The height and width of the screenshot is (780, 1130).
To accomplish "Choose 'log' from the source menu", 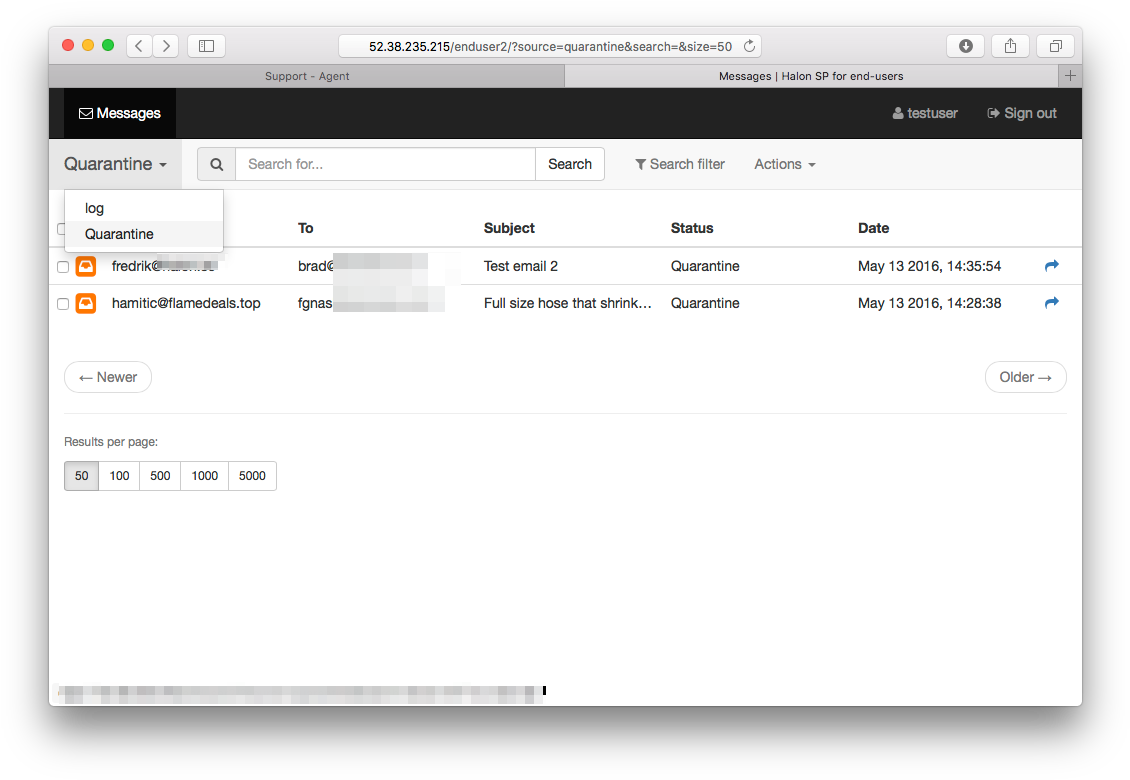I will pos(95,208).
